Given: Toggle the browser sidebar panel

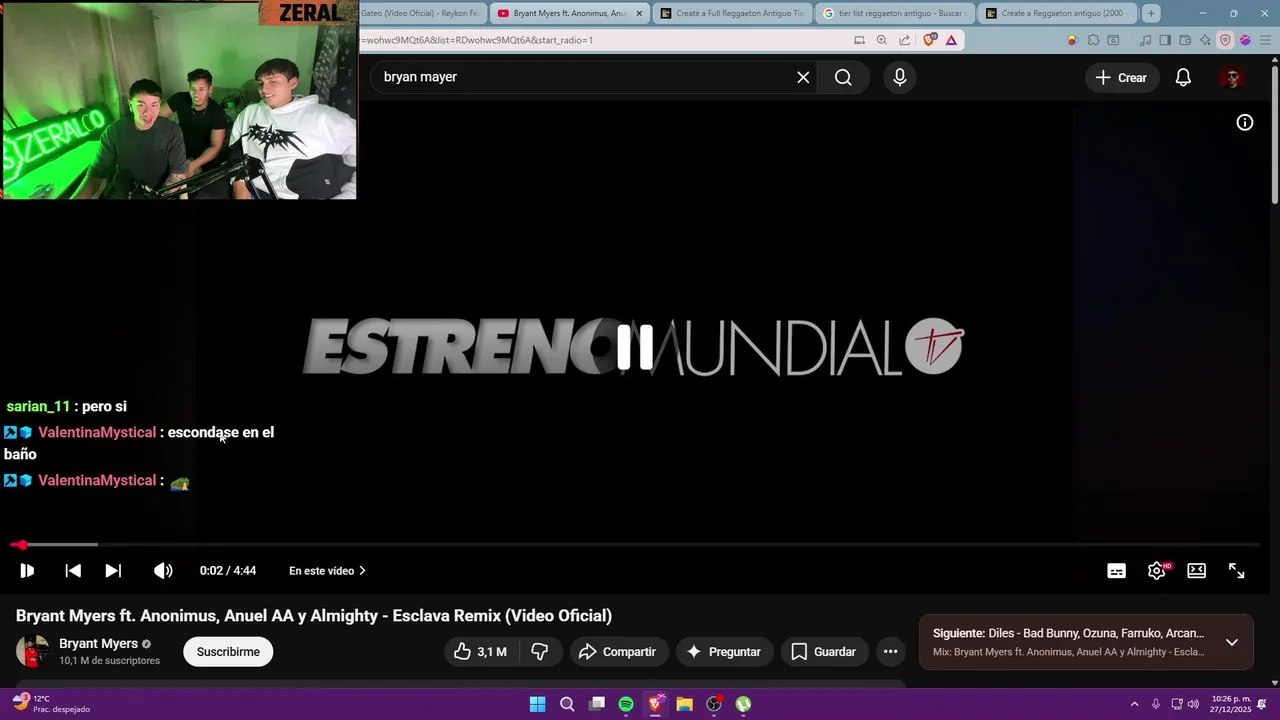Looking at the screenshot, I should [1165, 40].
